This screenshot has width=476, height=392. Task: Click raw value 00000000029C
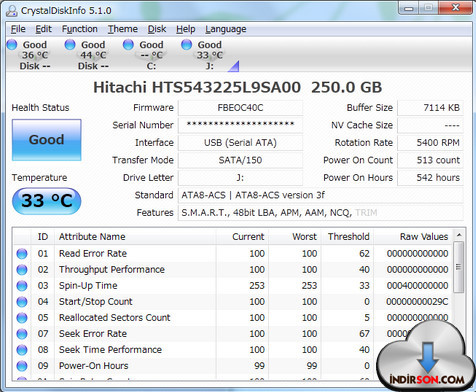click(x=417, y=302)
